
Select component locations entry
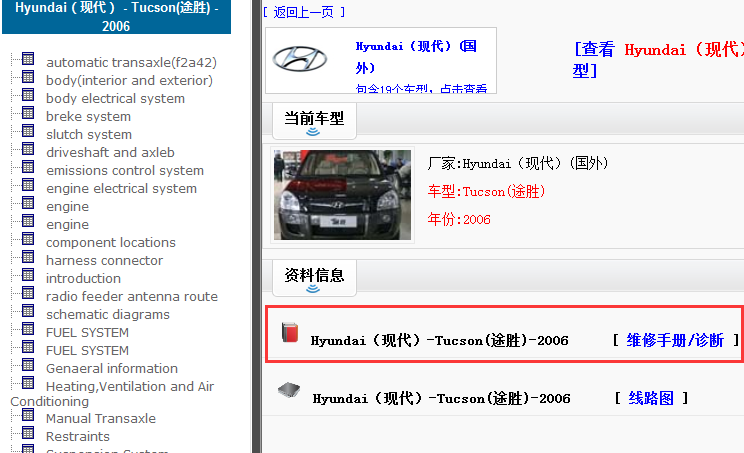click(111, 243)
